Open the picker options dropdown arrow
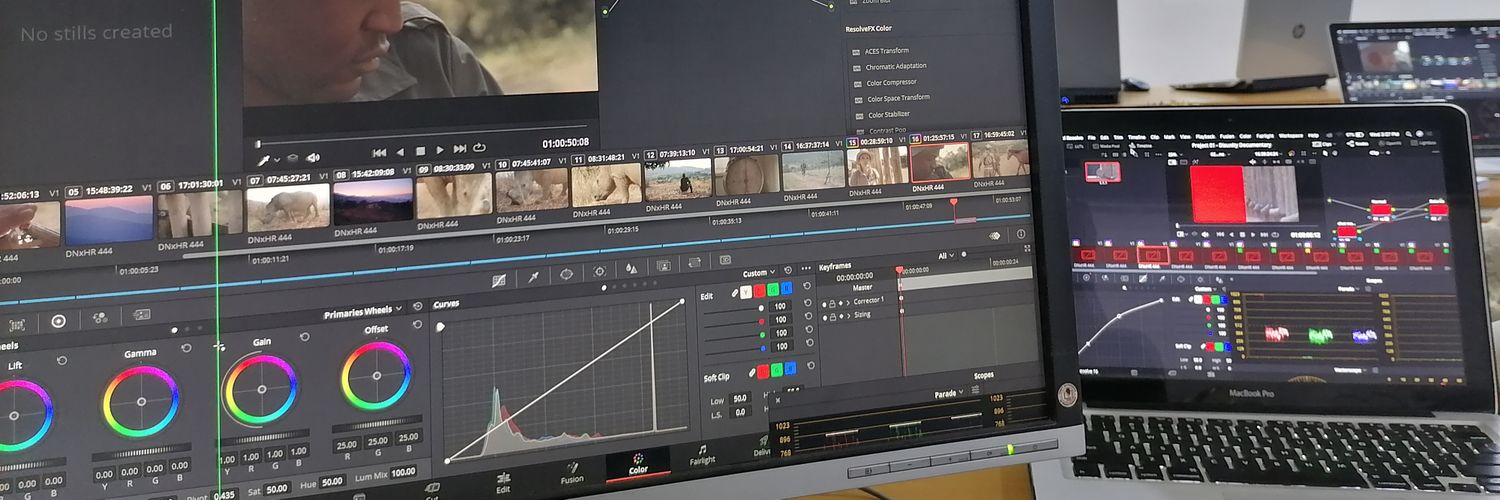1500x500 pixels. click(x=277, y=160)
